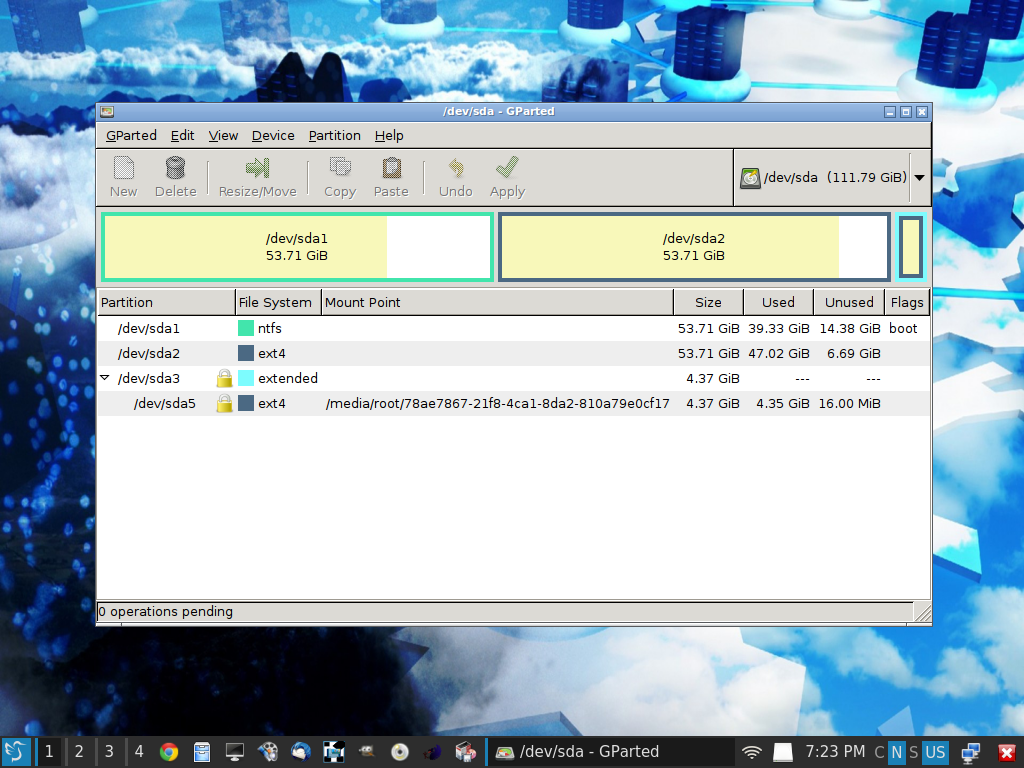1024x768 pixels.
Task: Click the Copy partition toolbar icon
Action: coord(340,168)
